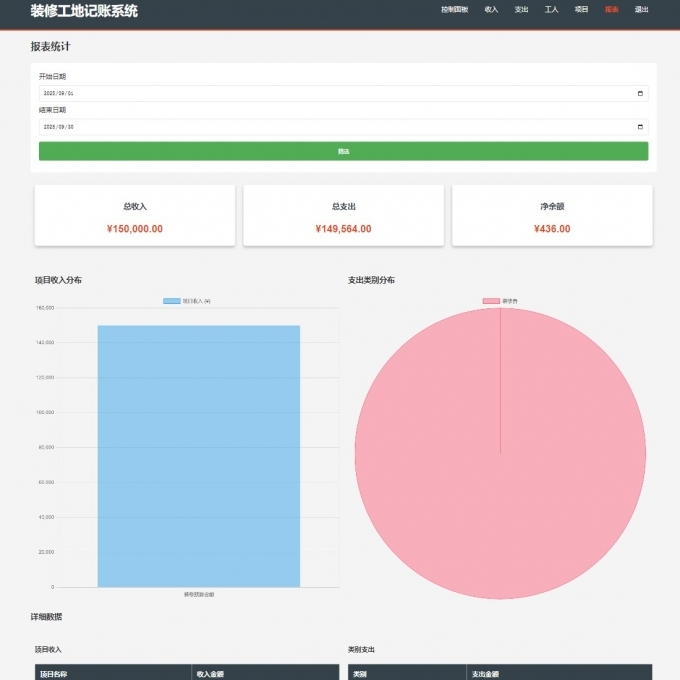Click the blue income bar in chart
Image resolution: width=680 pixels, height=680 pixels.
[x=198, y=455]
